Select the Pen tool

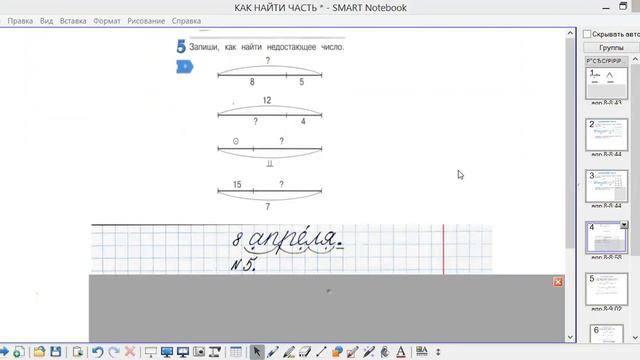(273, 351)
